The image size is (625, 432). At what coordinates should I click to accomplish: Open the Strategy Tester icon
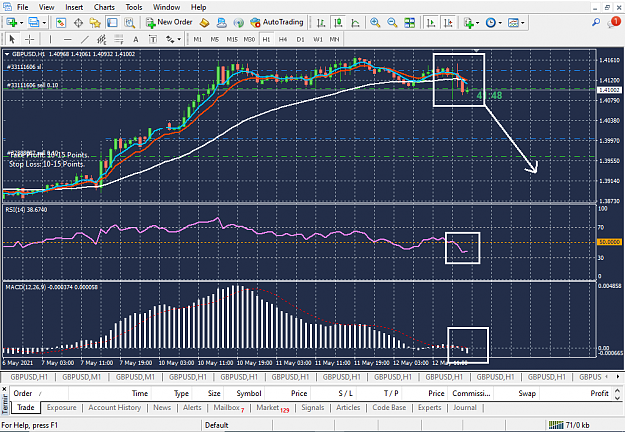coord(130,23)
